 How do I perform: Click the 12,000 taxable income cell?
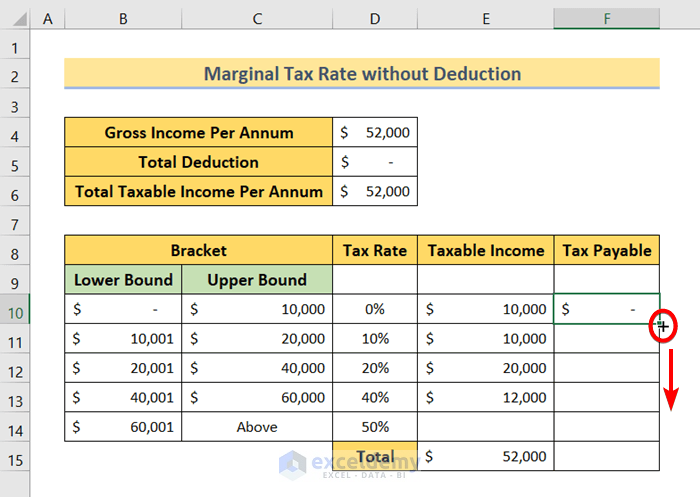(486, 398)
